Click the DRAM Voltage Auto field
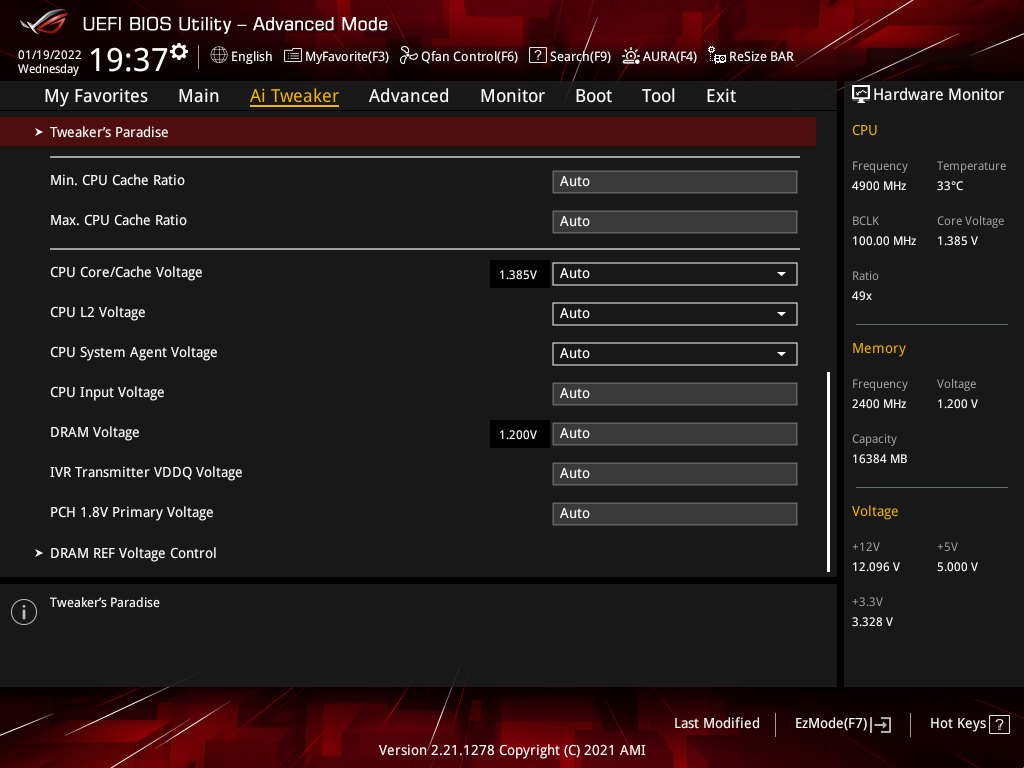The image size is (1024, 768). pos(675,434)
